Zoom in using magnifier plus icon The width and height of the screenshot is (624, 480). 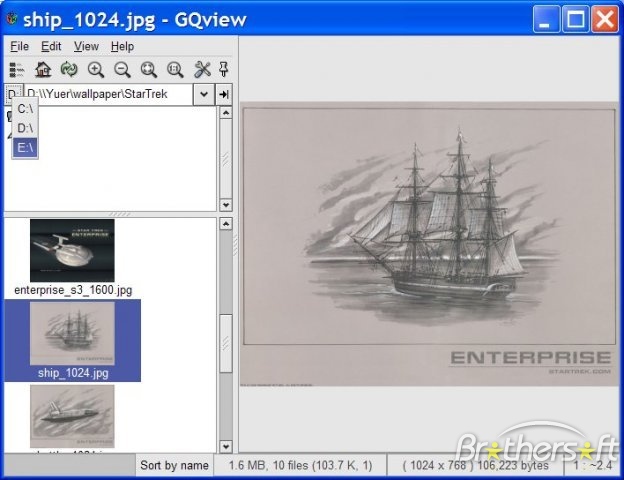[x=96, y=70]
